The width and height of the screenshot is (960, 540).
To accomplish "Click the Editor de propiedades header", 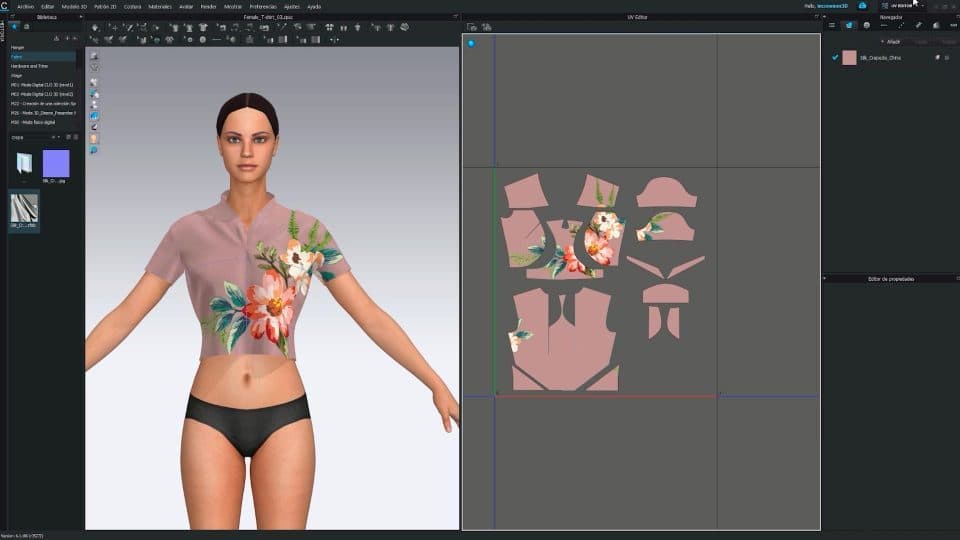I will pos(891,279).
